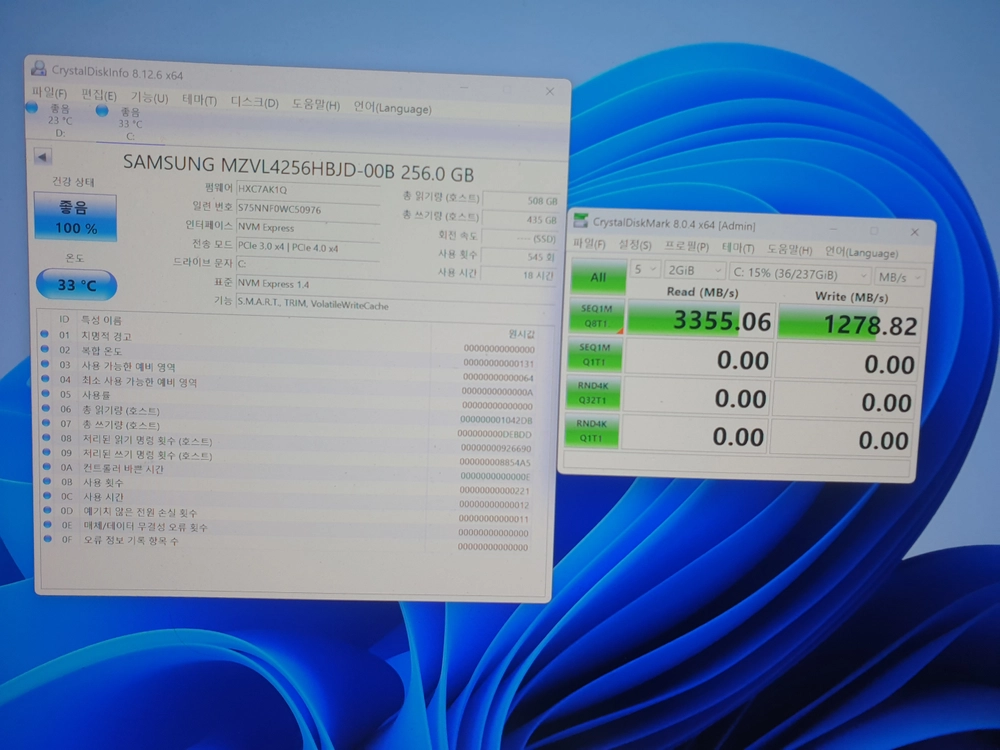Viewport: 1000px width, 750px height.
Task: Open the test count dropdown showing 5
Action: point(645,270)
